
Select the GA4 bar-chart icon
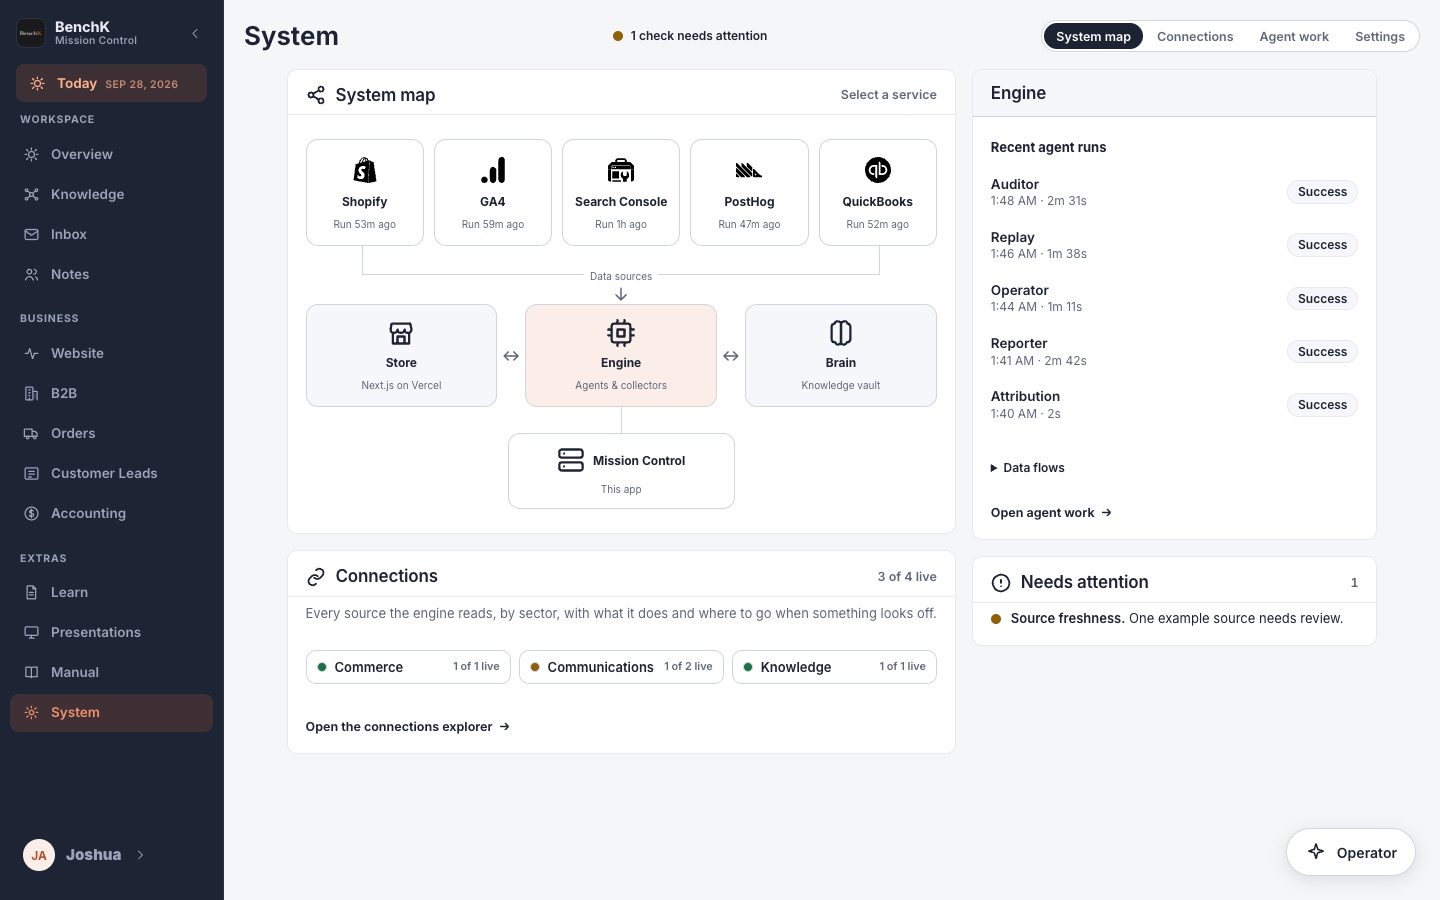493,170
